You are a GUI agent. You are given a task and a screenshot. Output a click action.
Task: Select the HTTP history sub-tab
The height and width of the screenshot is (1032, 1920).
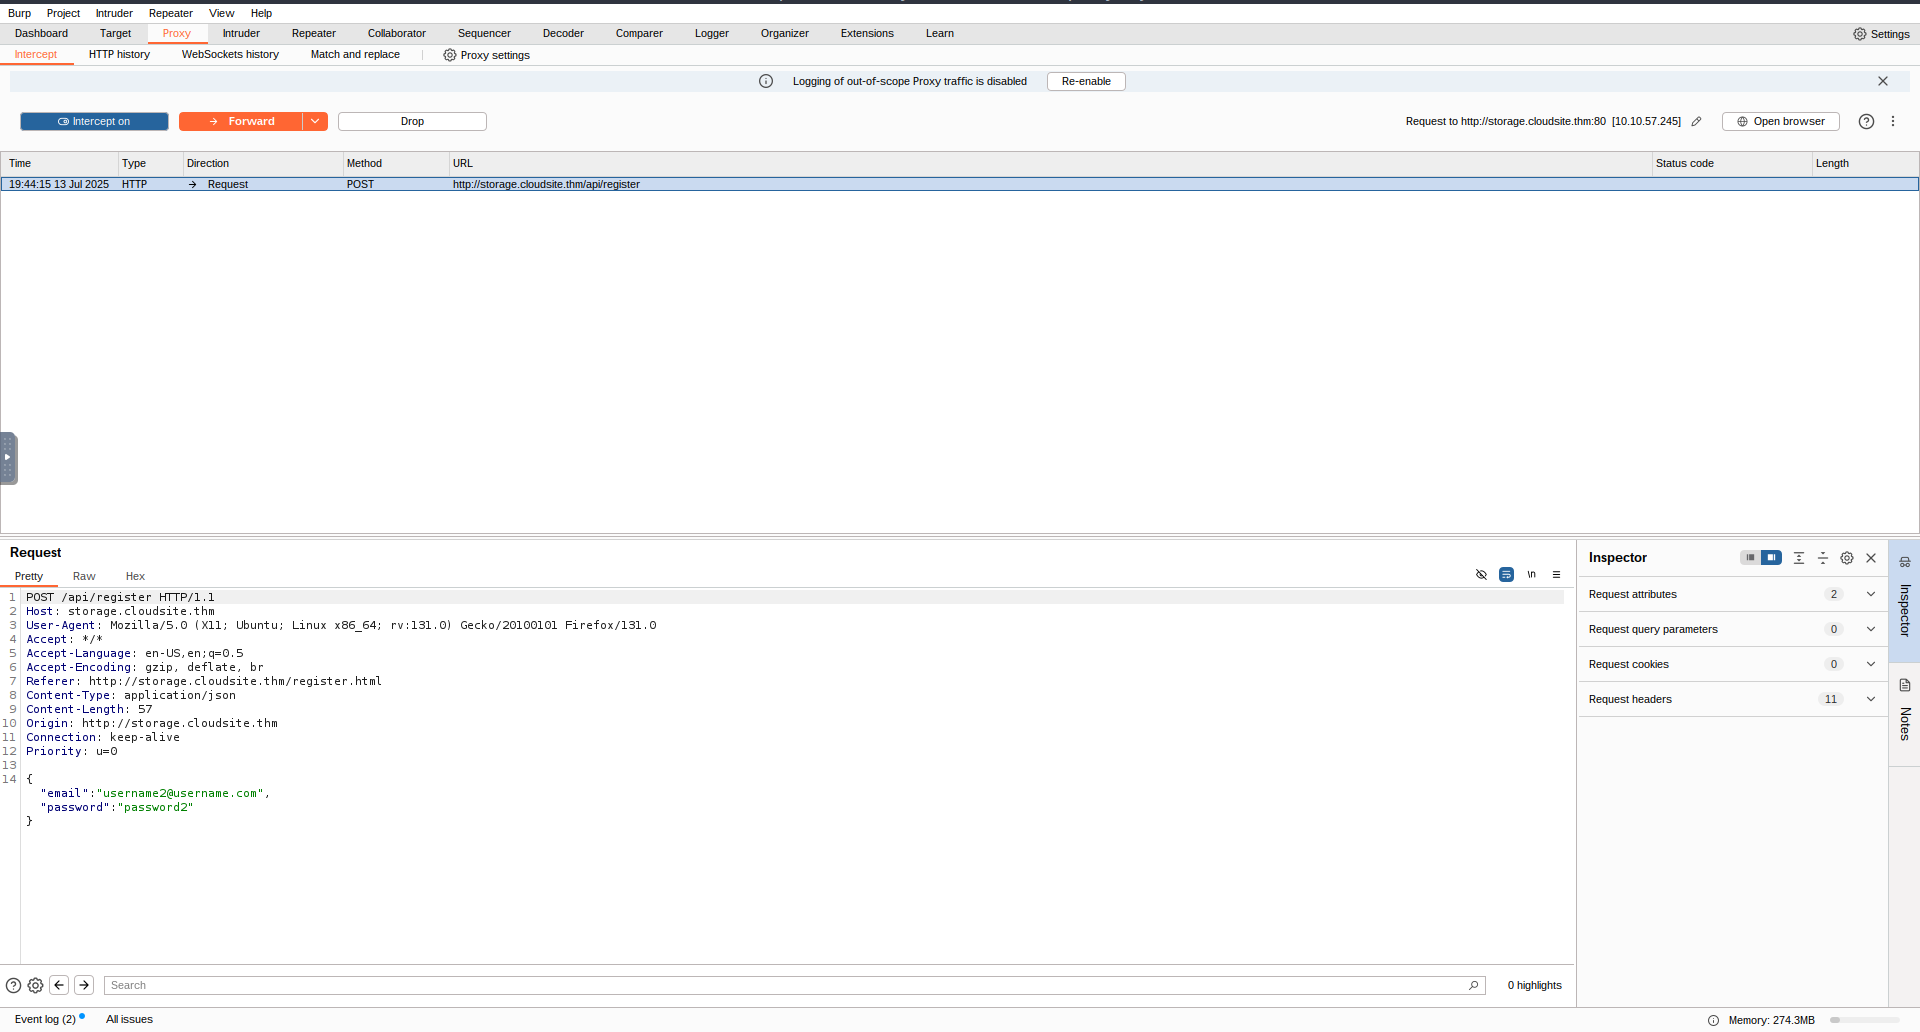[119, 54]
